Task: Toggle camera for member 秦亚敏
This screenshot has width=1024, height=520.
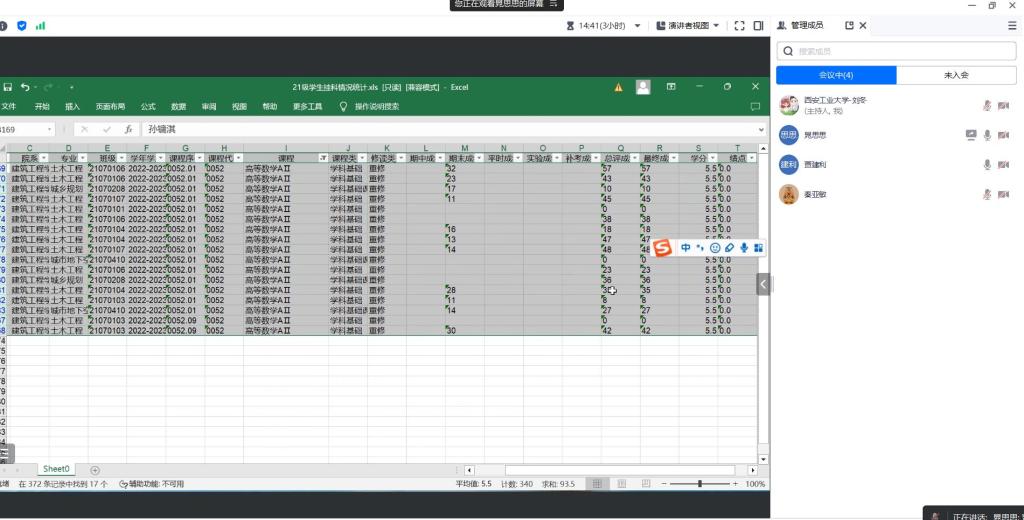Action: tap(1003, 195)
